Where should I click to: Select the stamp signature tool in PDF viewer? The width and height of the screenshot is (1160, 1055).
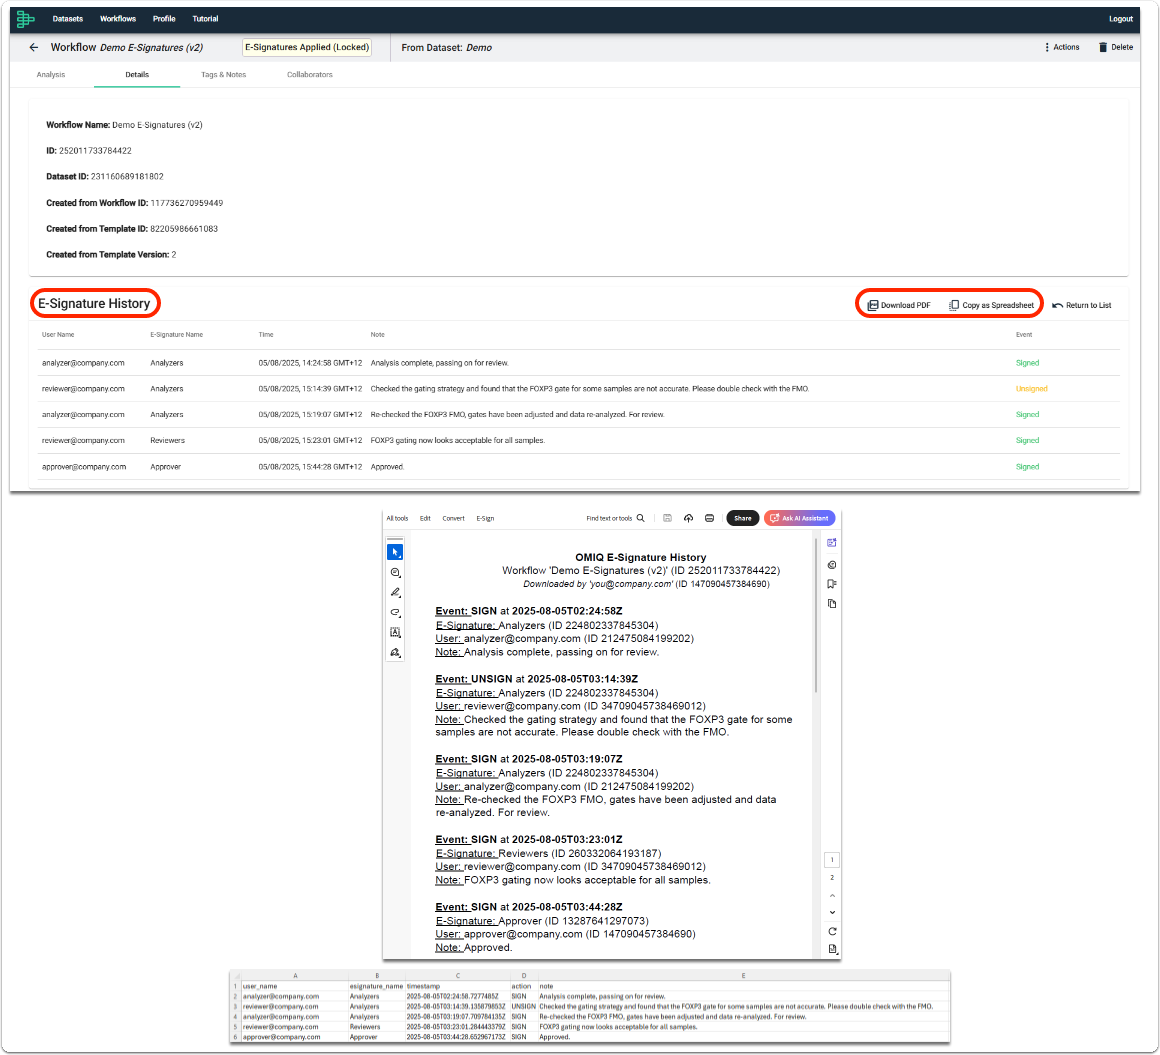[395, 653]
